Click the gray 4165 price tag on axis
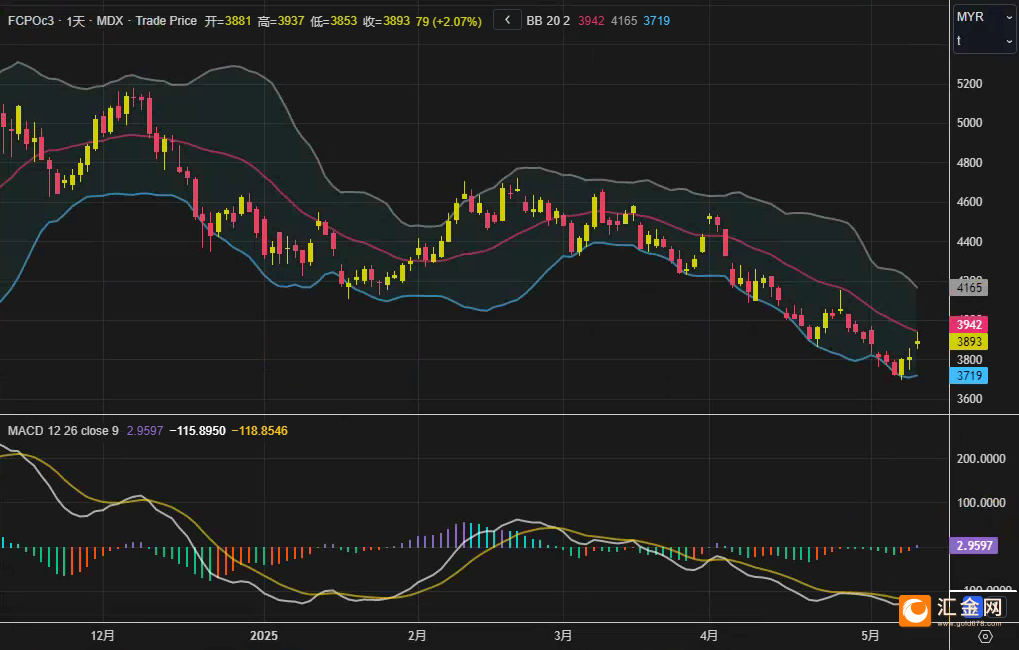The width and height of the screenshot is (1019, 650). point(969,287)
